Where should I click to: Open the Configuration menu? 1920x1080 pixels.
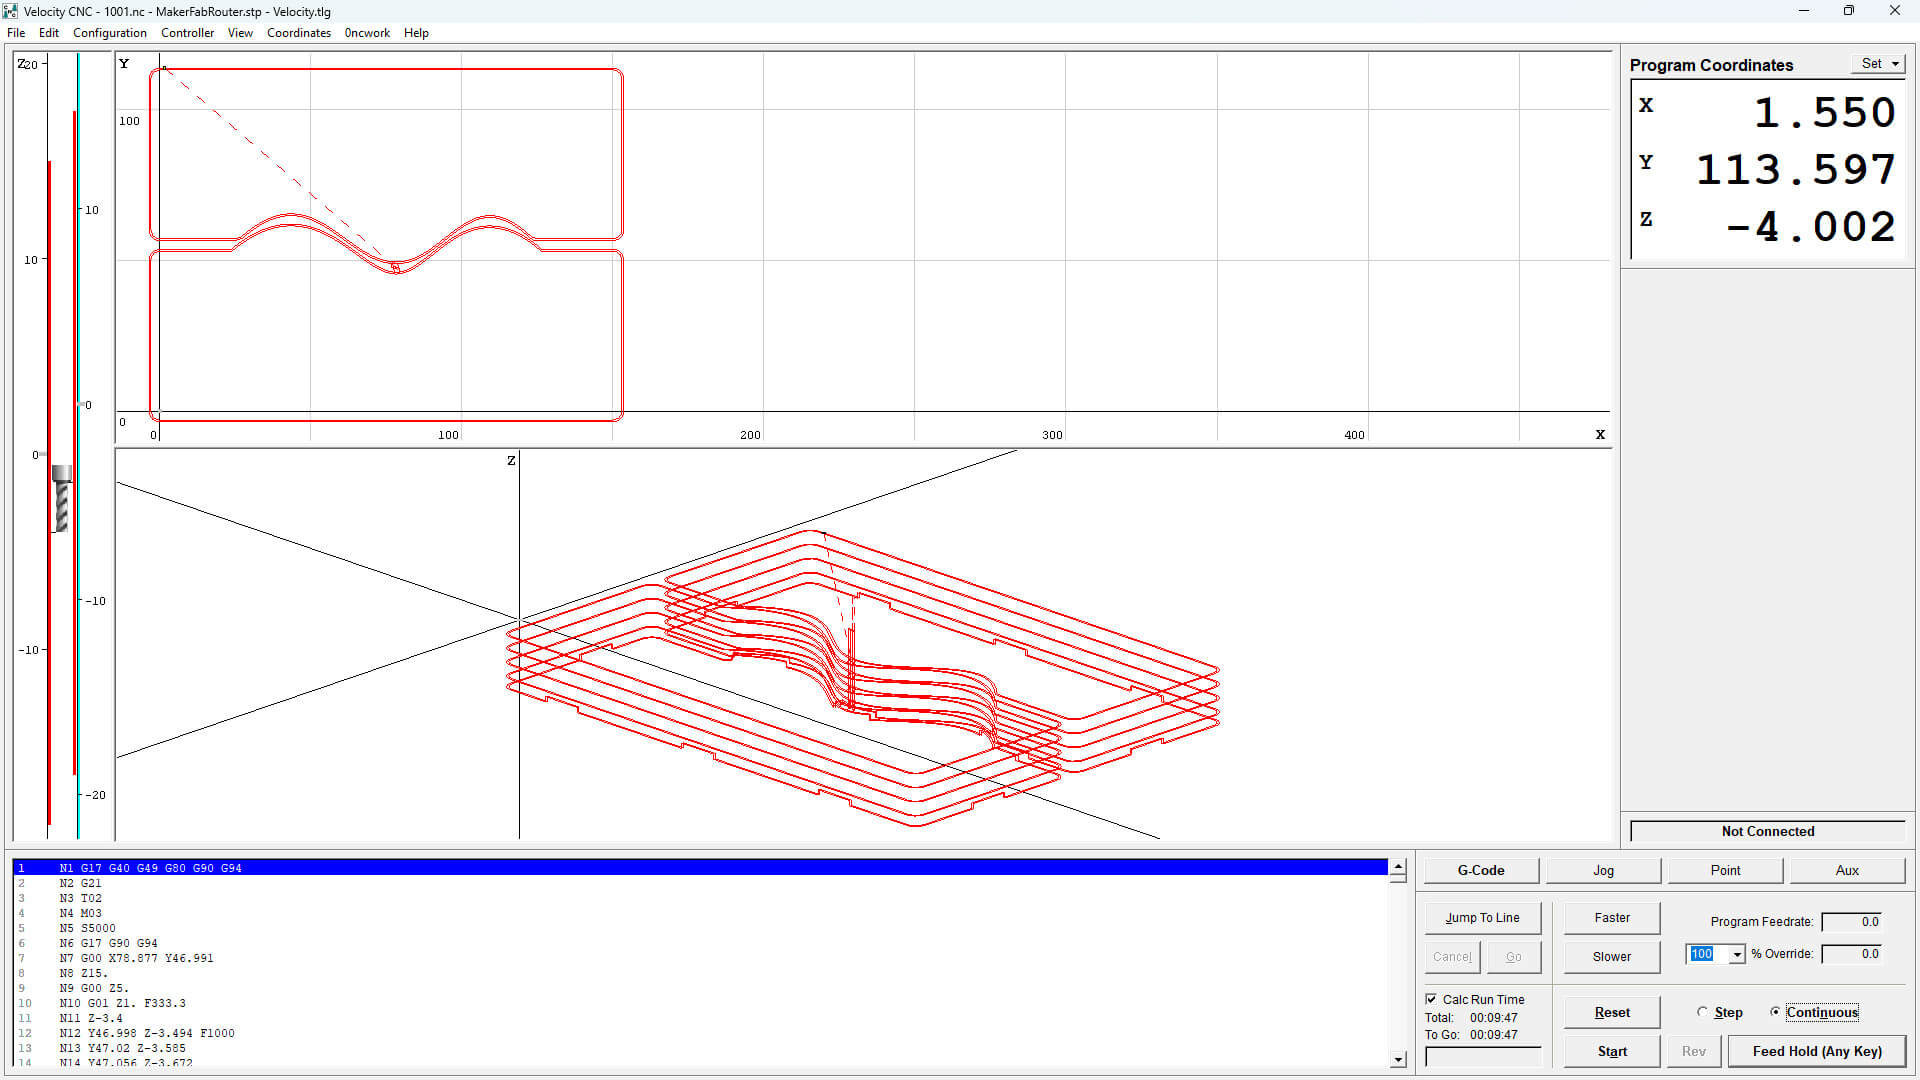coord(109,33)
